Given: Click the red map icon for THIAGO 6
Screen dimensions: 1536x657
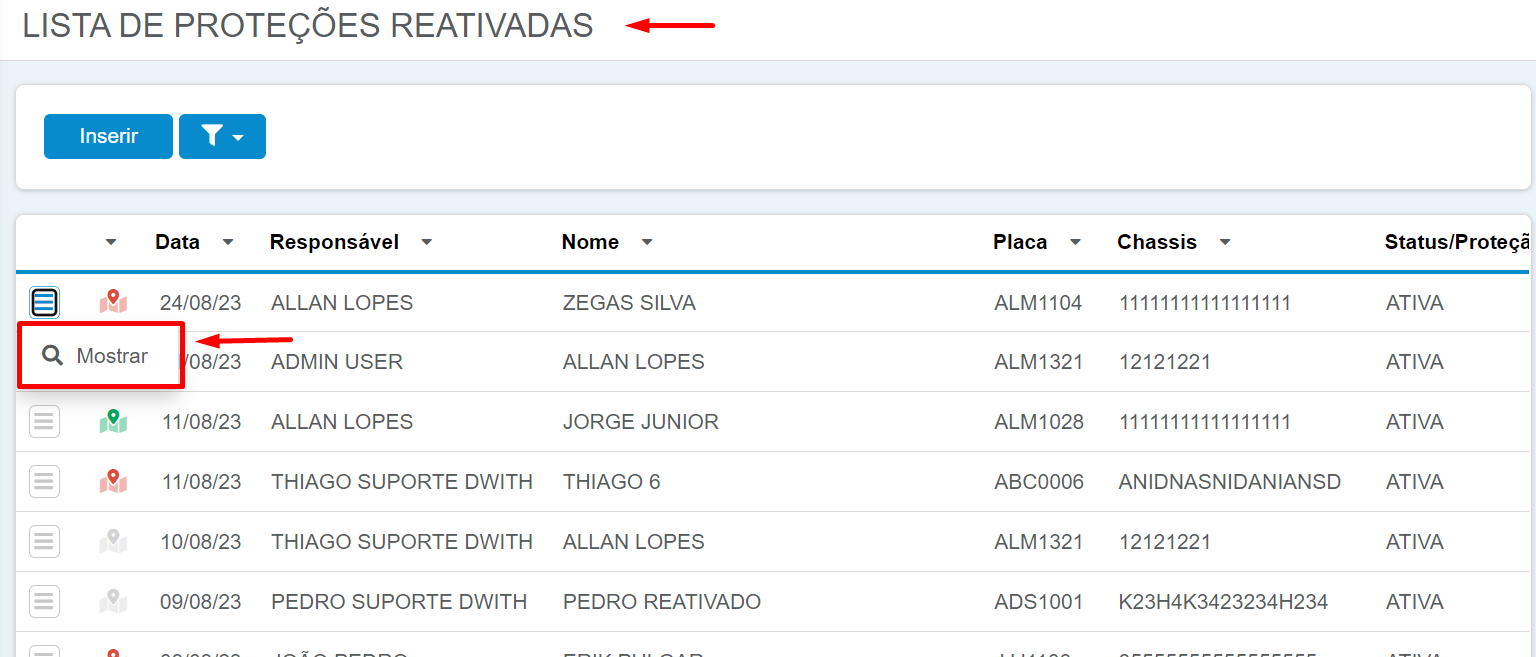Looking at the screenshot, I should click(x=113, y=481).
